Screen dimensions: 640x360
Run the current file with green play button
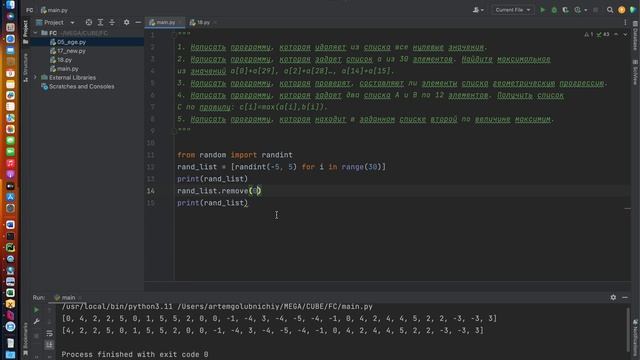coord(542,10)
